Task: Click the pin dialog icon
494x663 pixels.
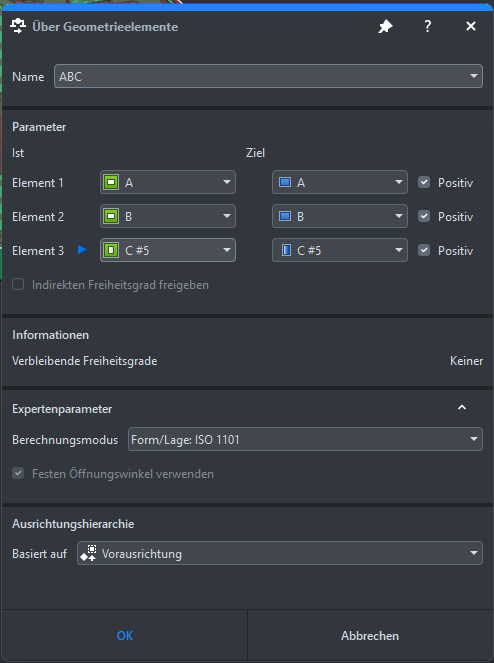Action: point(385,27)
